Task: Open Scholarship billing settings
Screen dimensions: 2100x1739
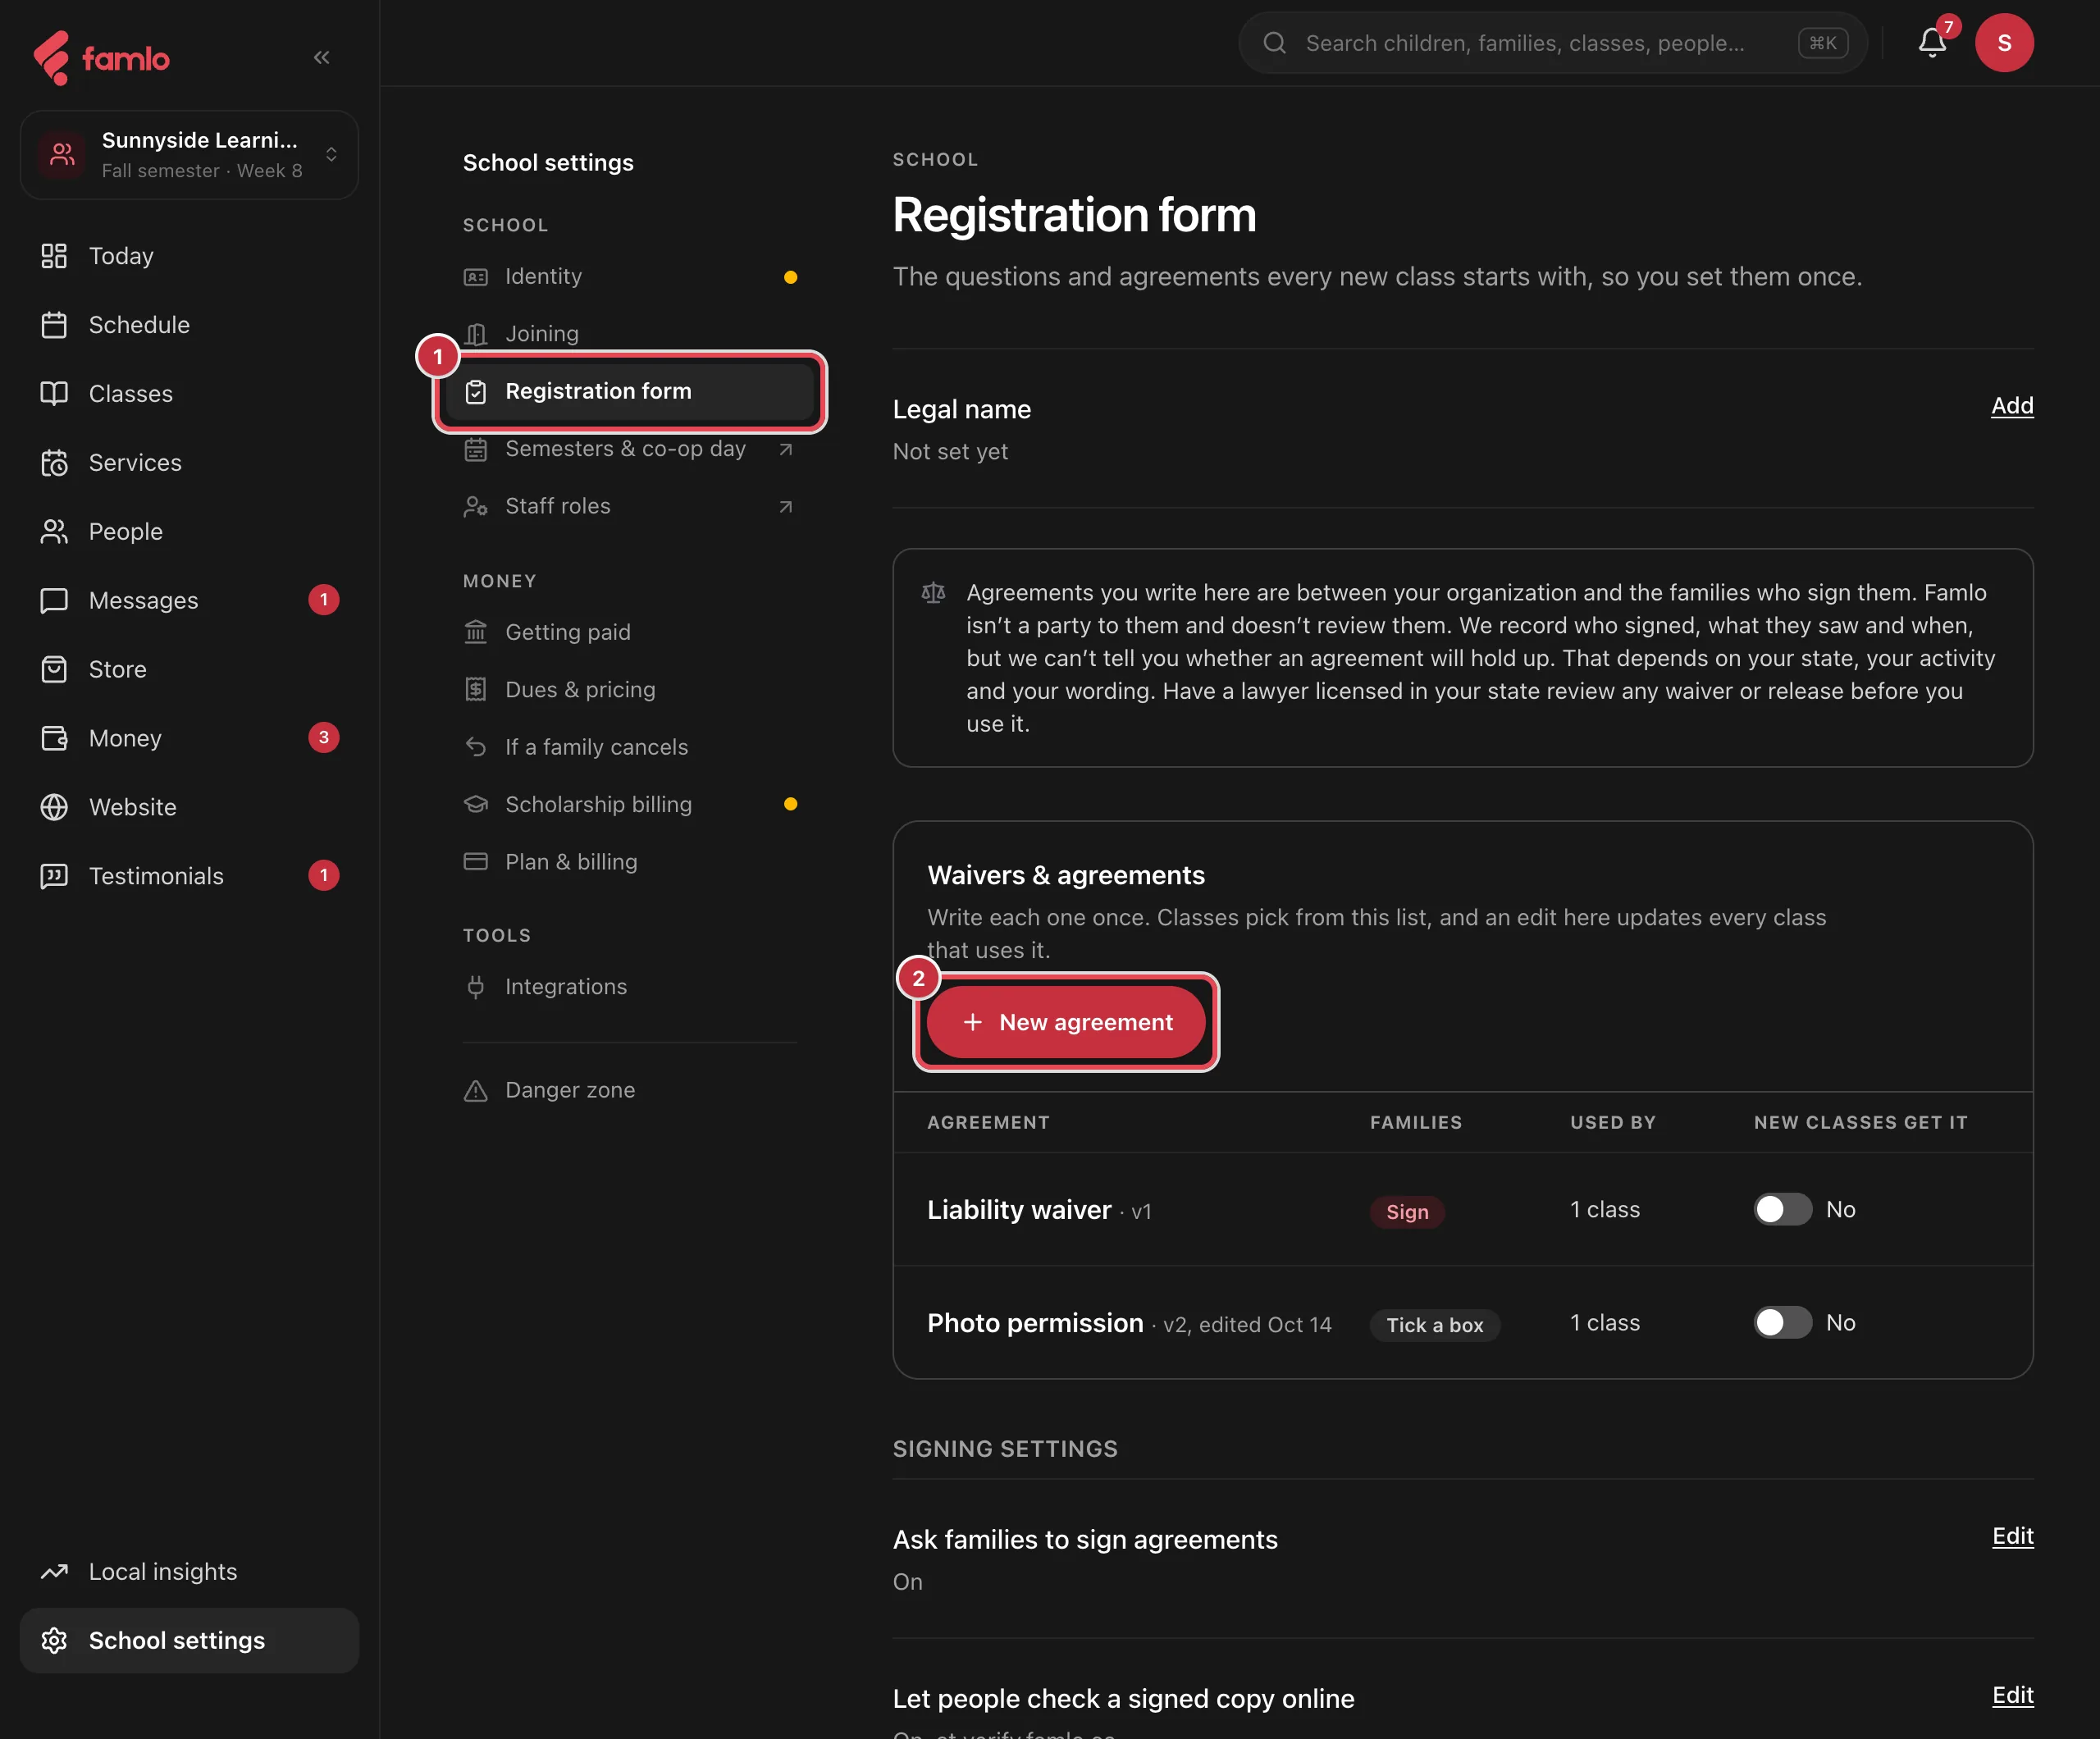Action: [630, 805]
